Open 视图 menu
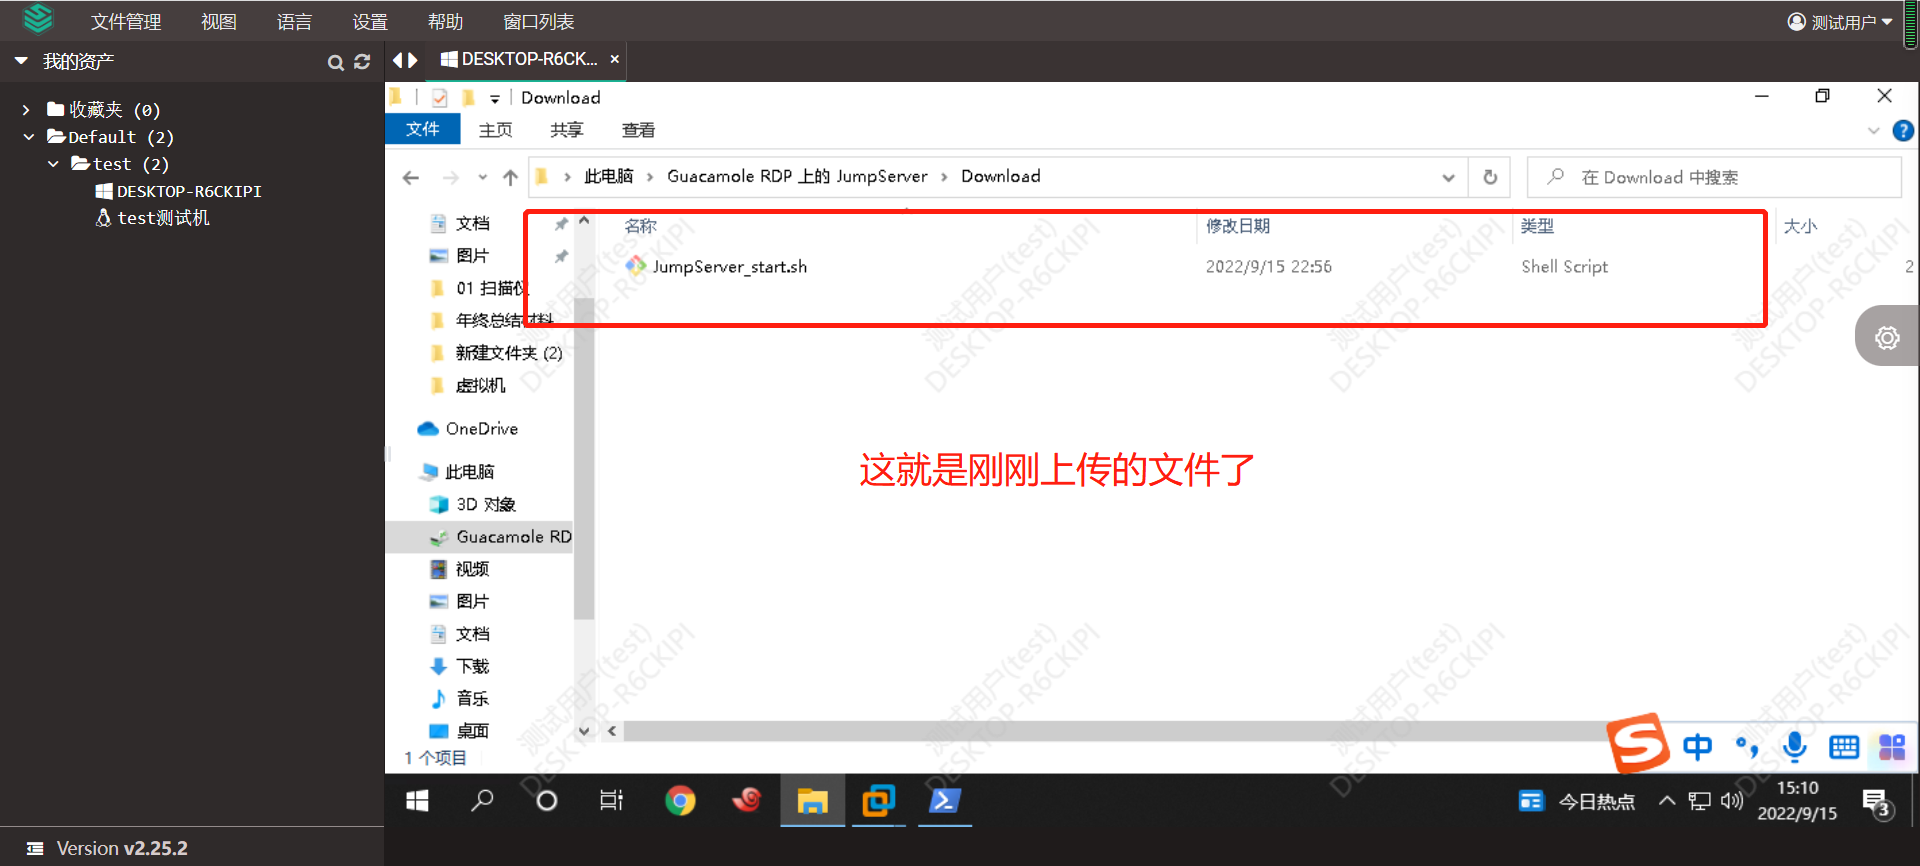Viewport: 1920px width, 866px height. (219, 22)
